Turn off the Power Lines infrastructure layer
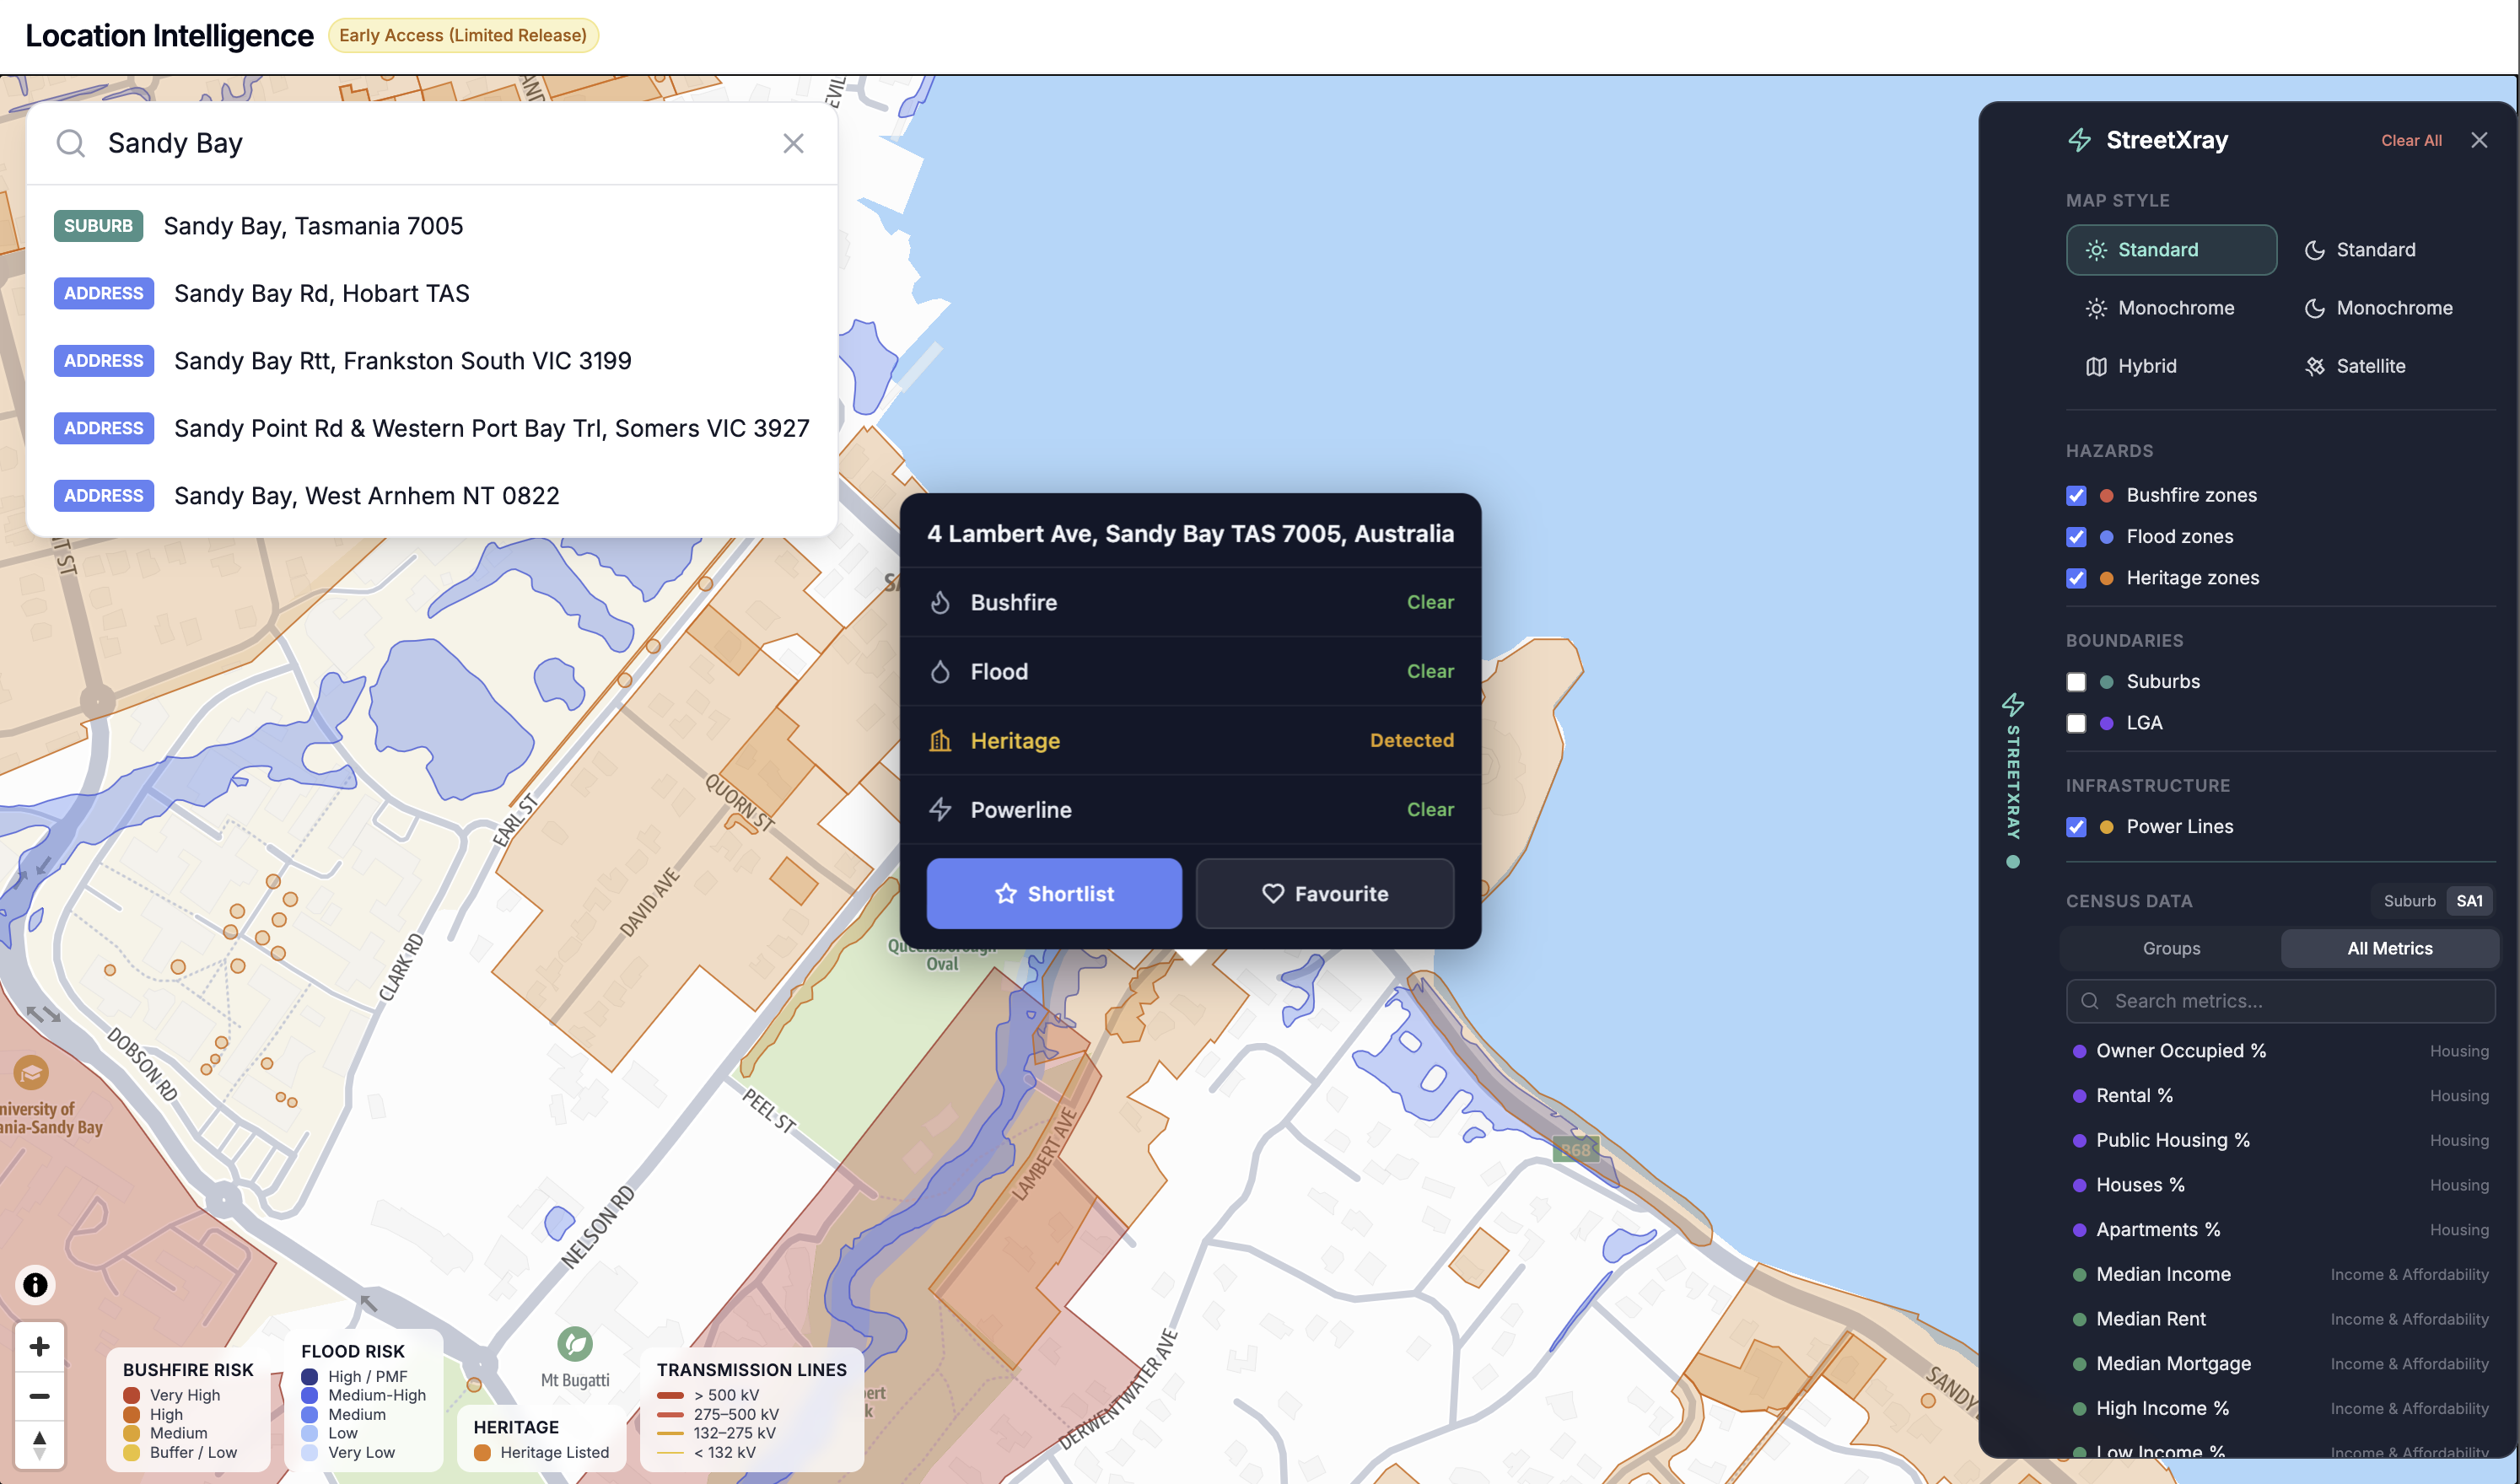The width and height of the screenshot is (2520, 1484). click(2077, 827)
